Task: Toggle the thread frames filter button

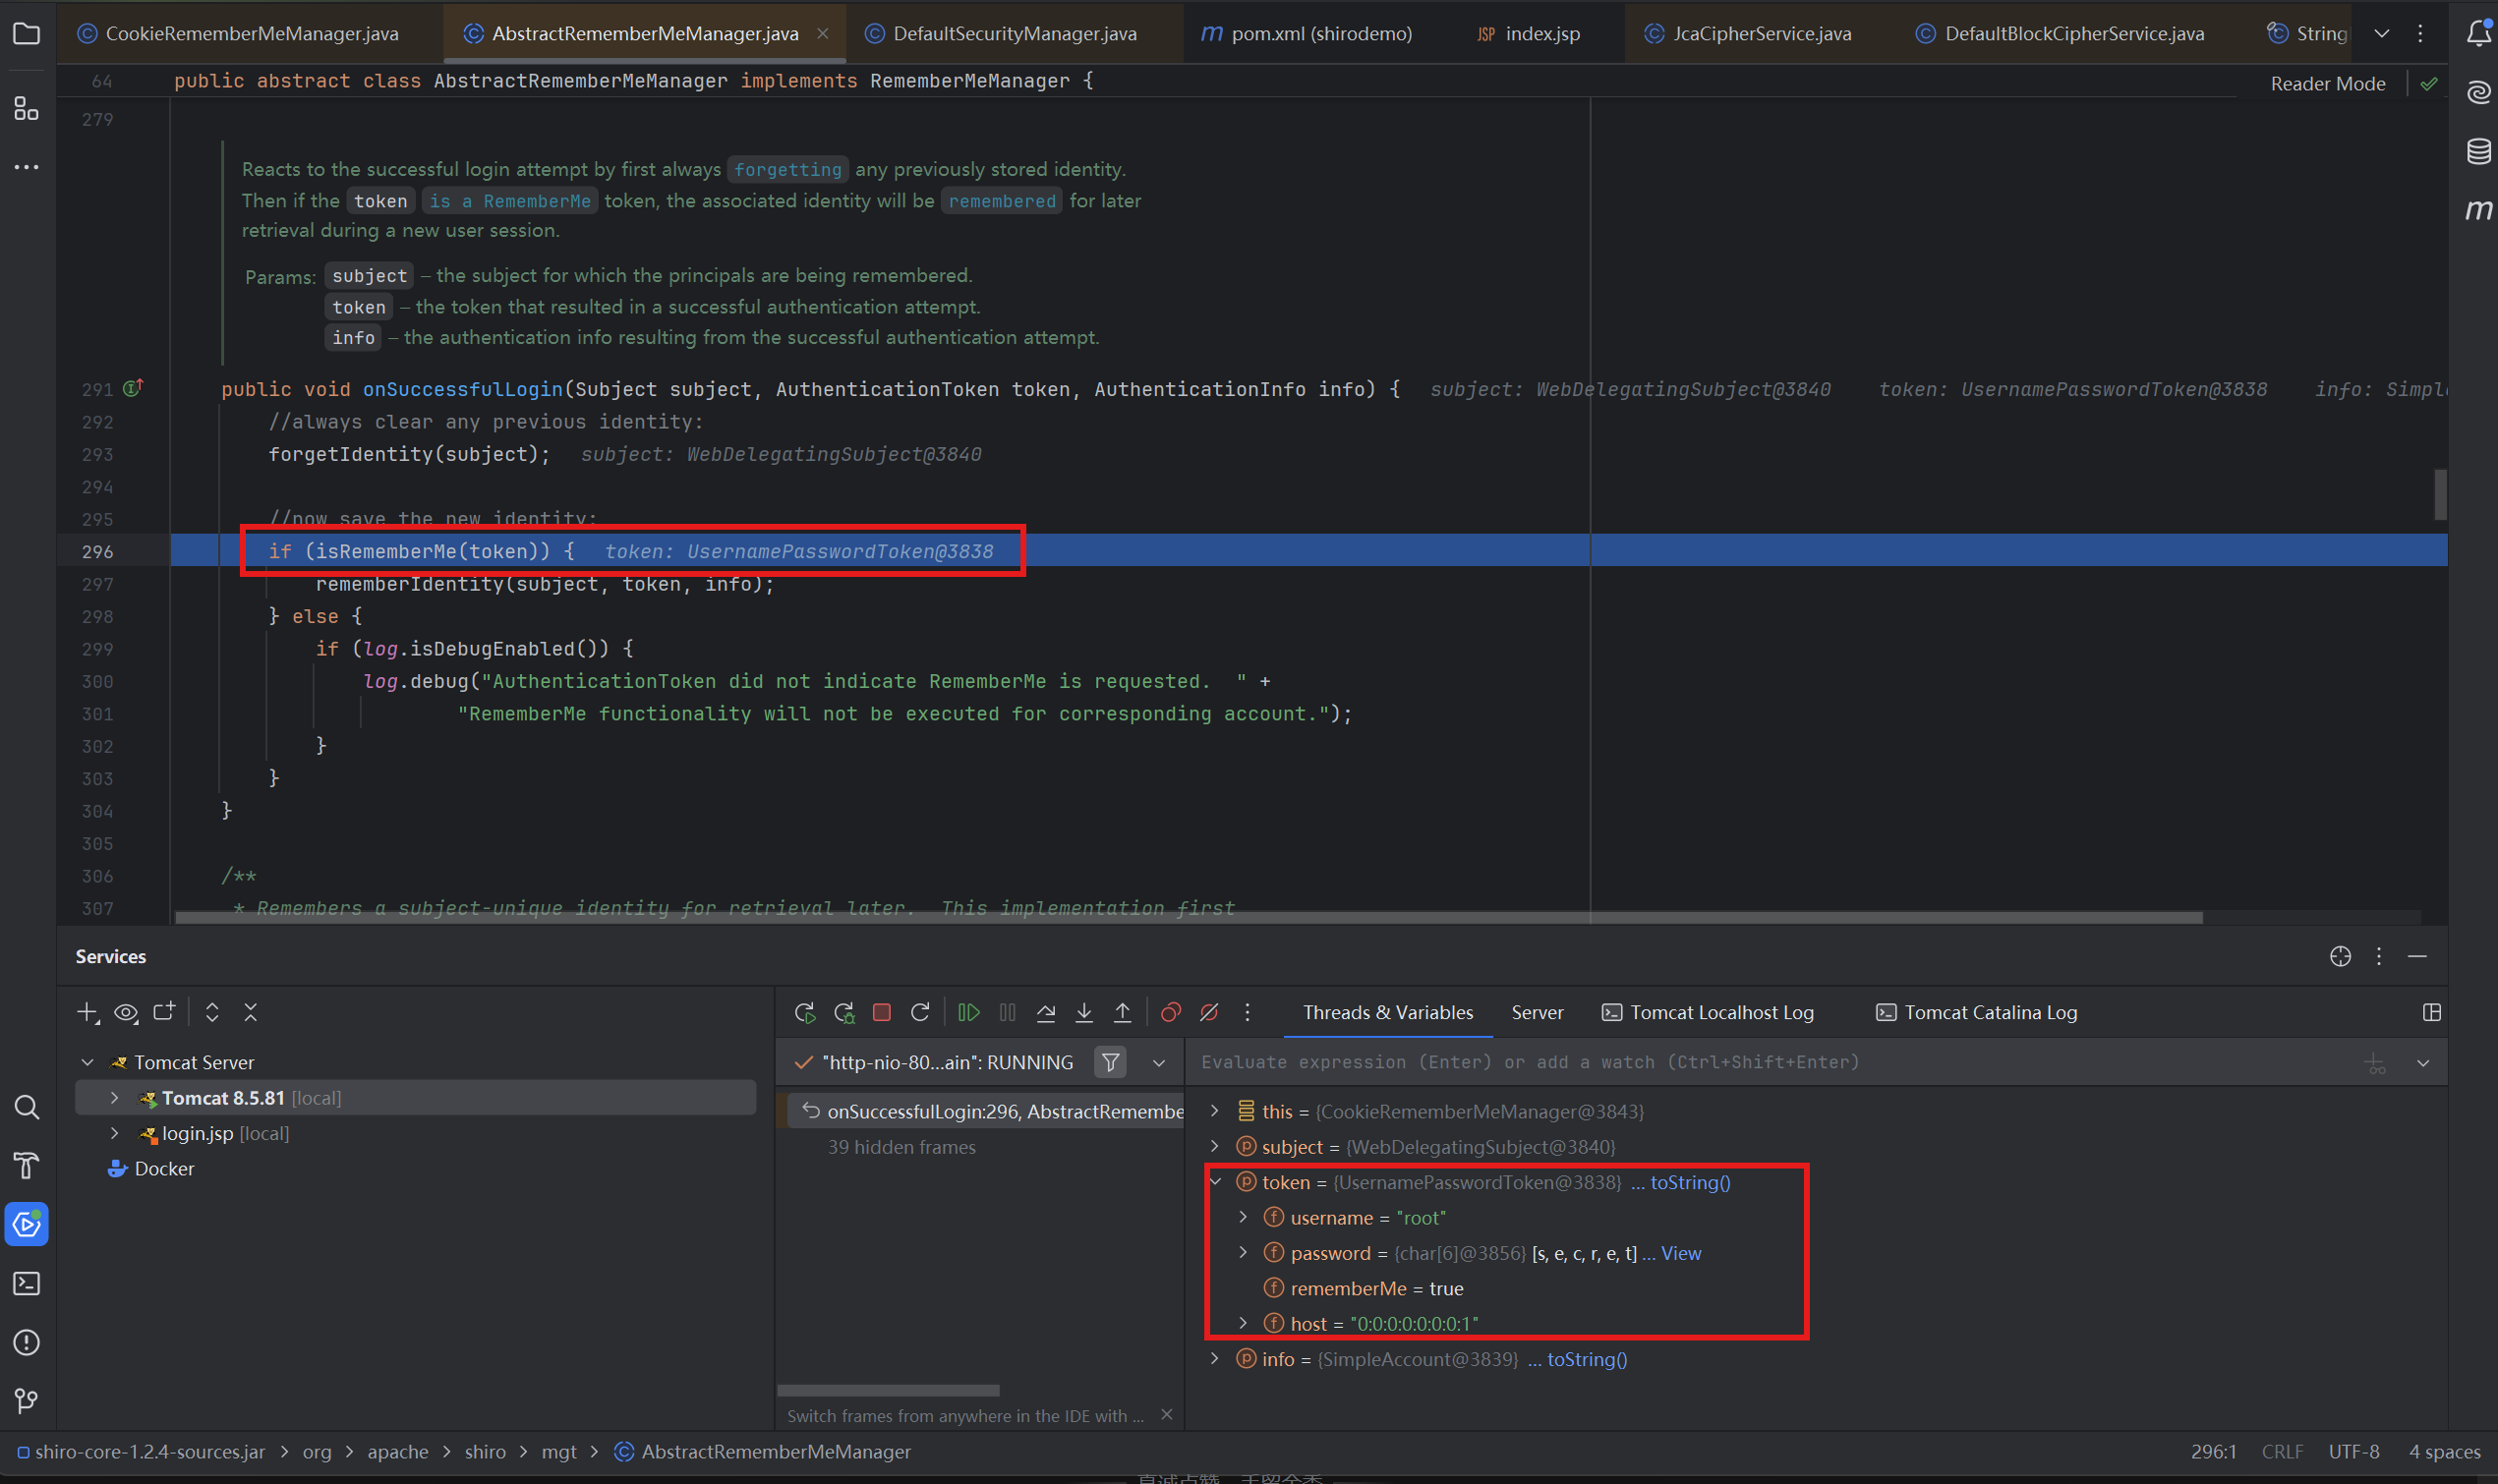Action: point(1110,1062)
